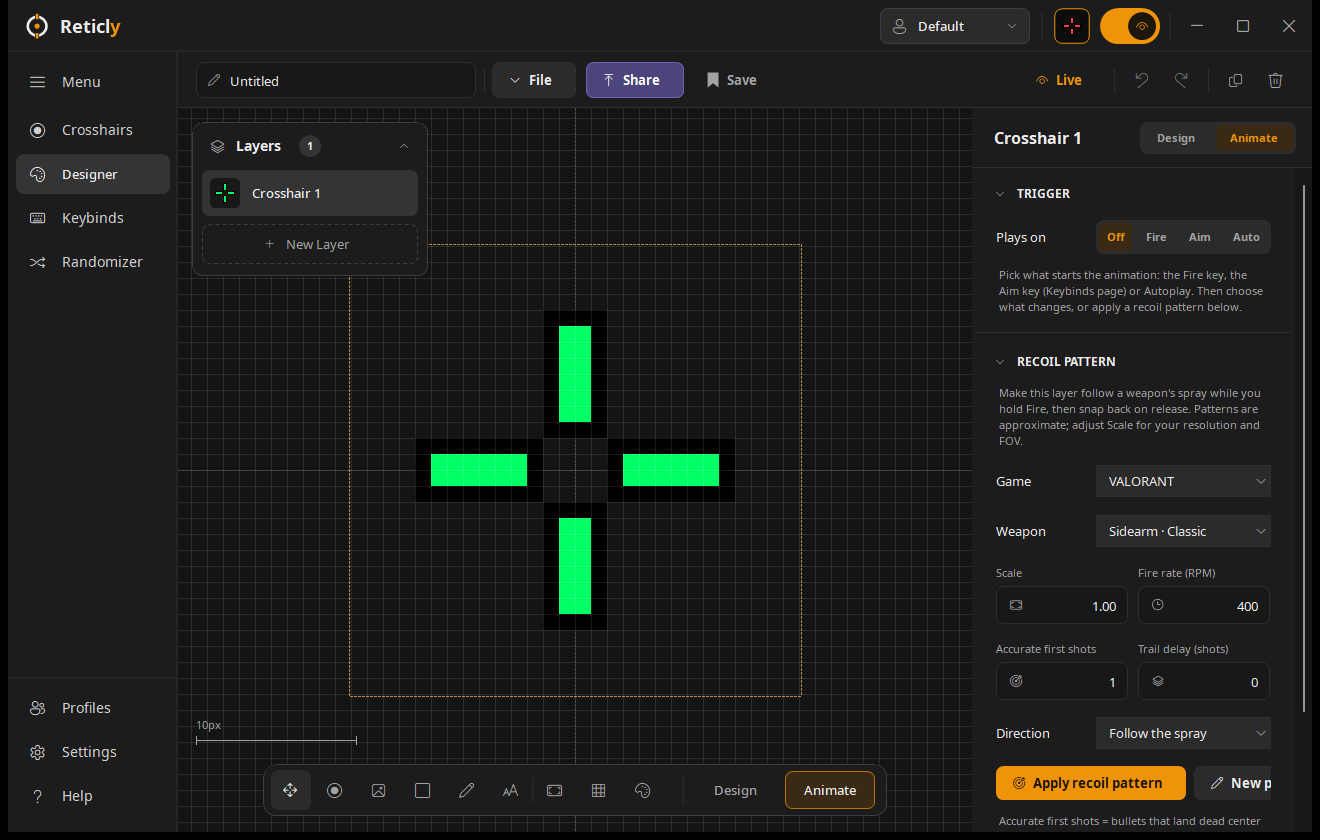Screen dimensions: 1320x840
Task: Collapse the TRIGGER section
Action: [1001, 193]
